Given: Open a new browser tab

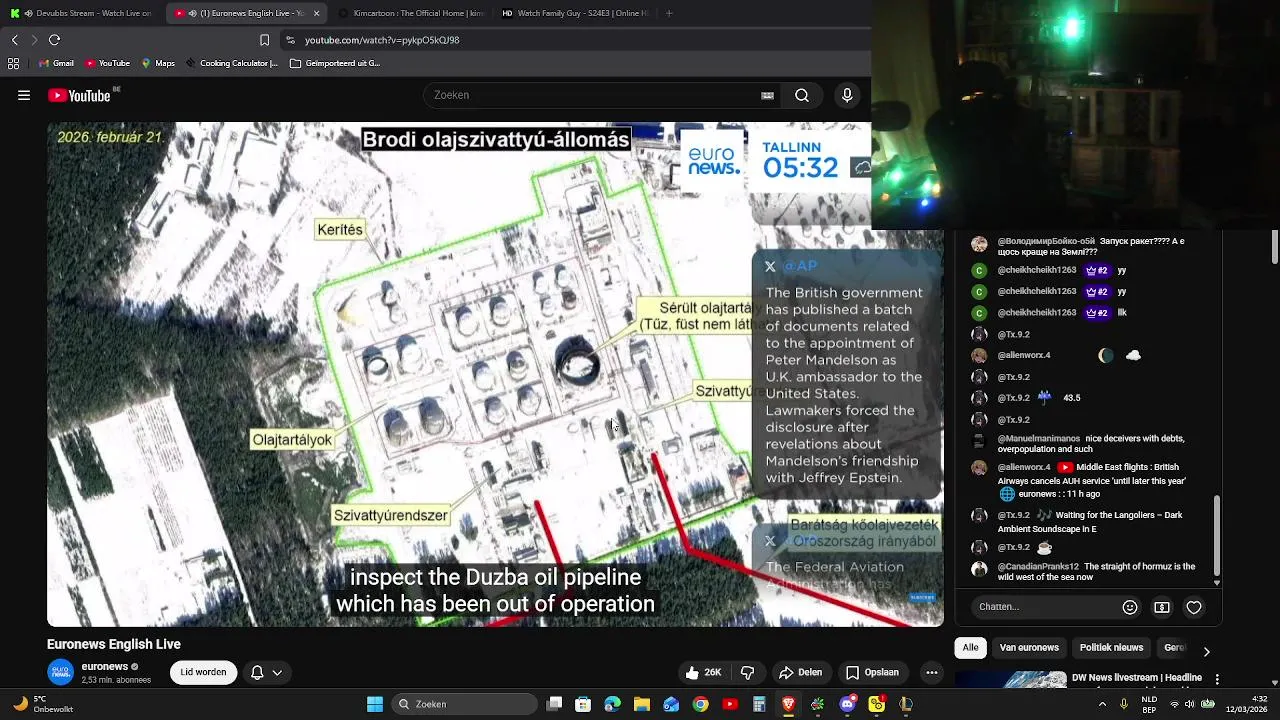Looking at the screenshot, I should 669,13.
